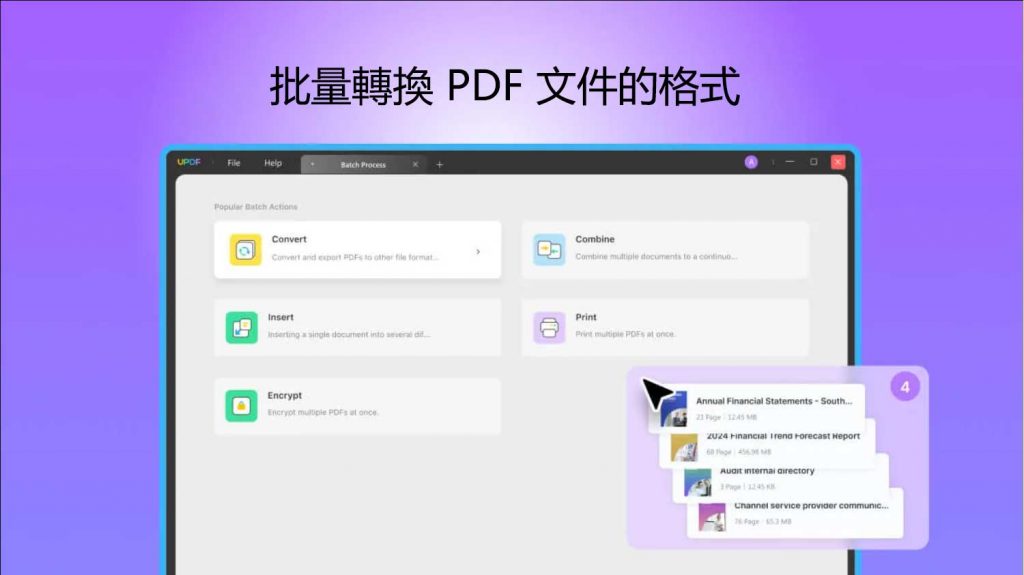This screenshot has height=575, width=1024.
Task: Click the yellow Convert icon
Action: pyautogui.click(x=245, y=250)
